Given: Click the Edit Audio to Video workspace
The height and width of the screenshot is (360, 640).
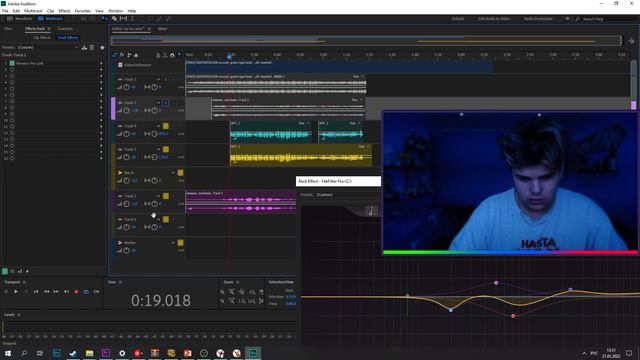Looking at the screenshot, I should [x=493, y=19].
